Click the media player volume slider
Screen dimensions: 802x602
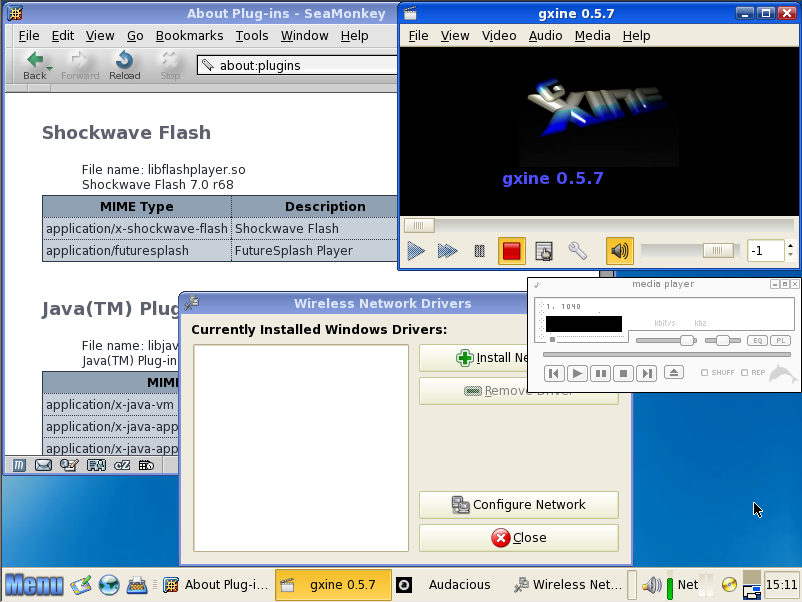[x=666, y=341]
